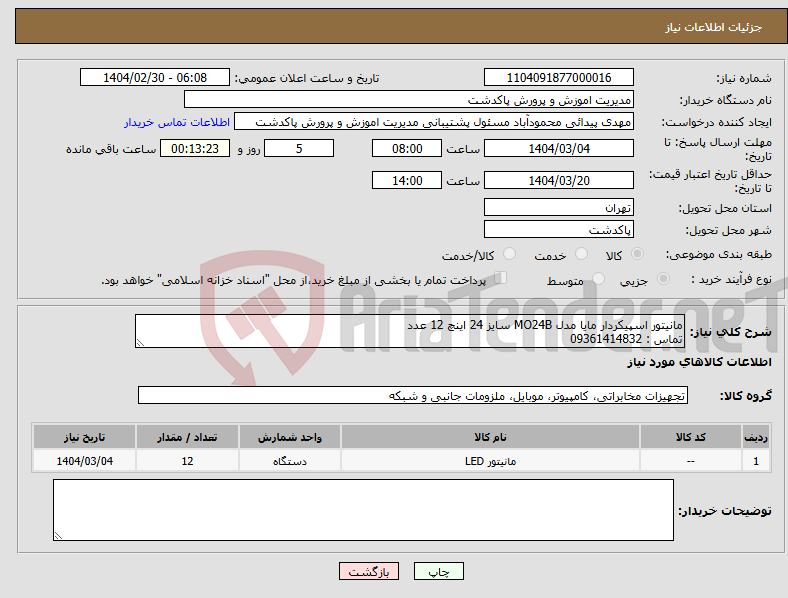Click the دستگاه unit cell

tap(290, 461)
